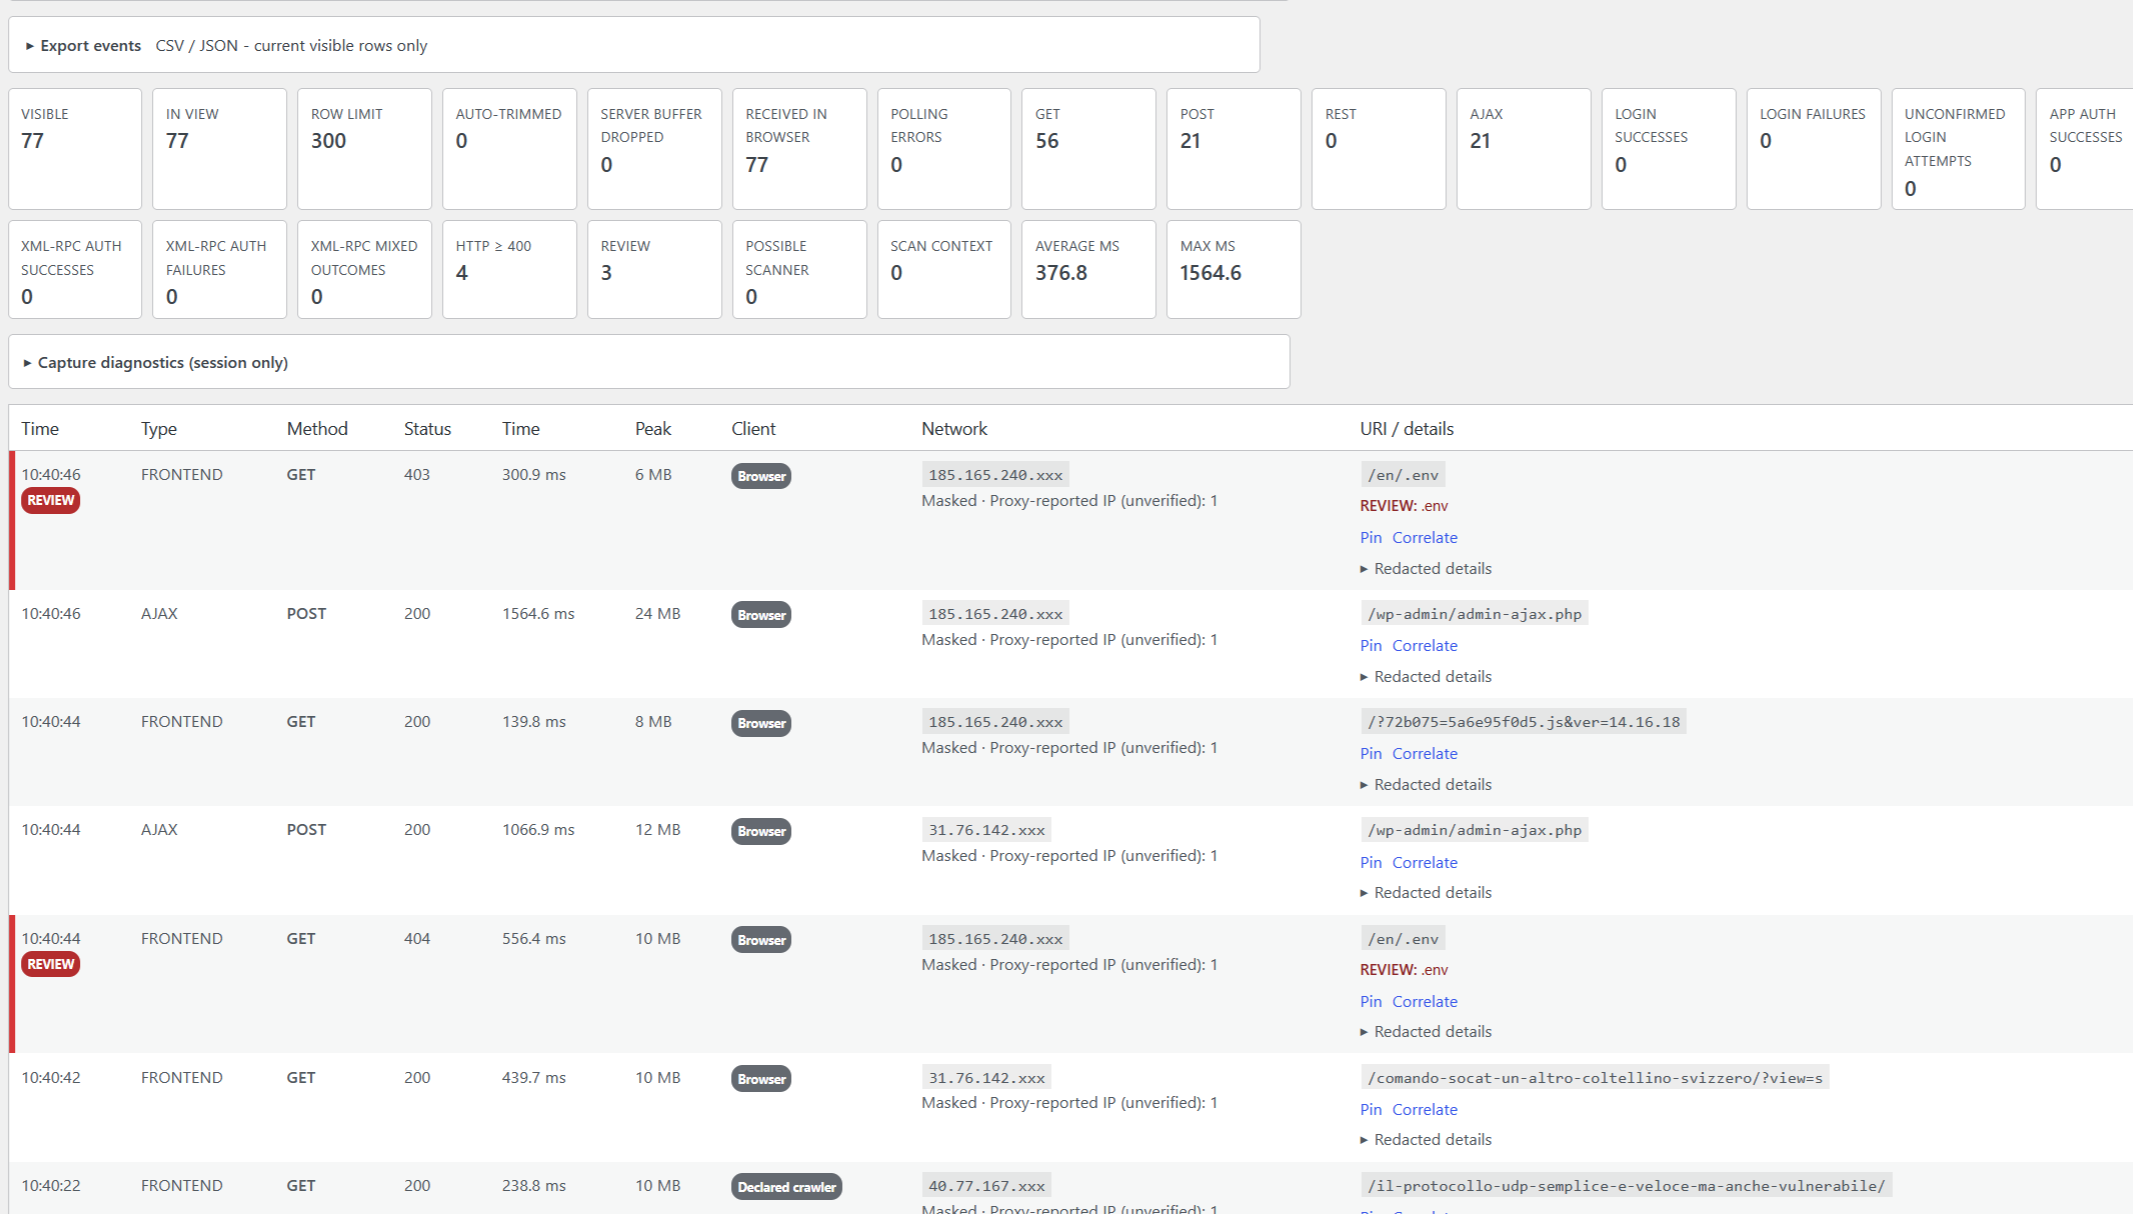Click Browser badge on 1066.9 ms row
The width and height of the screenshot is (2133, 1214).
[x=761, y=831]
